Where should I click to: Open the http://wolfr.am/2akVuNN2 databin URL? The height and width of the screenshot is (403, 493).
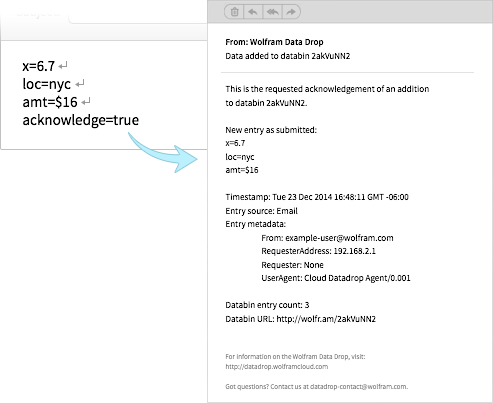tap(326, 319)
